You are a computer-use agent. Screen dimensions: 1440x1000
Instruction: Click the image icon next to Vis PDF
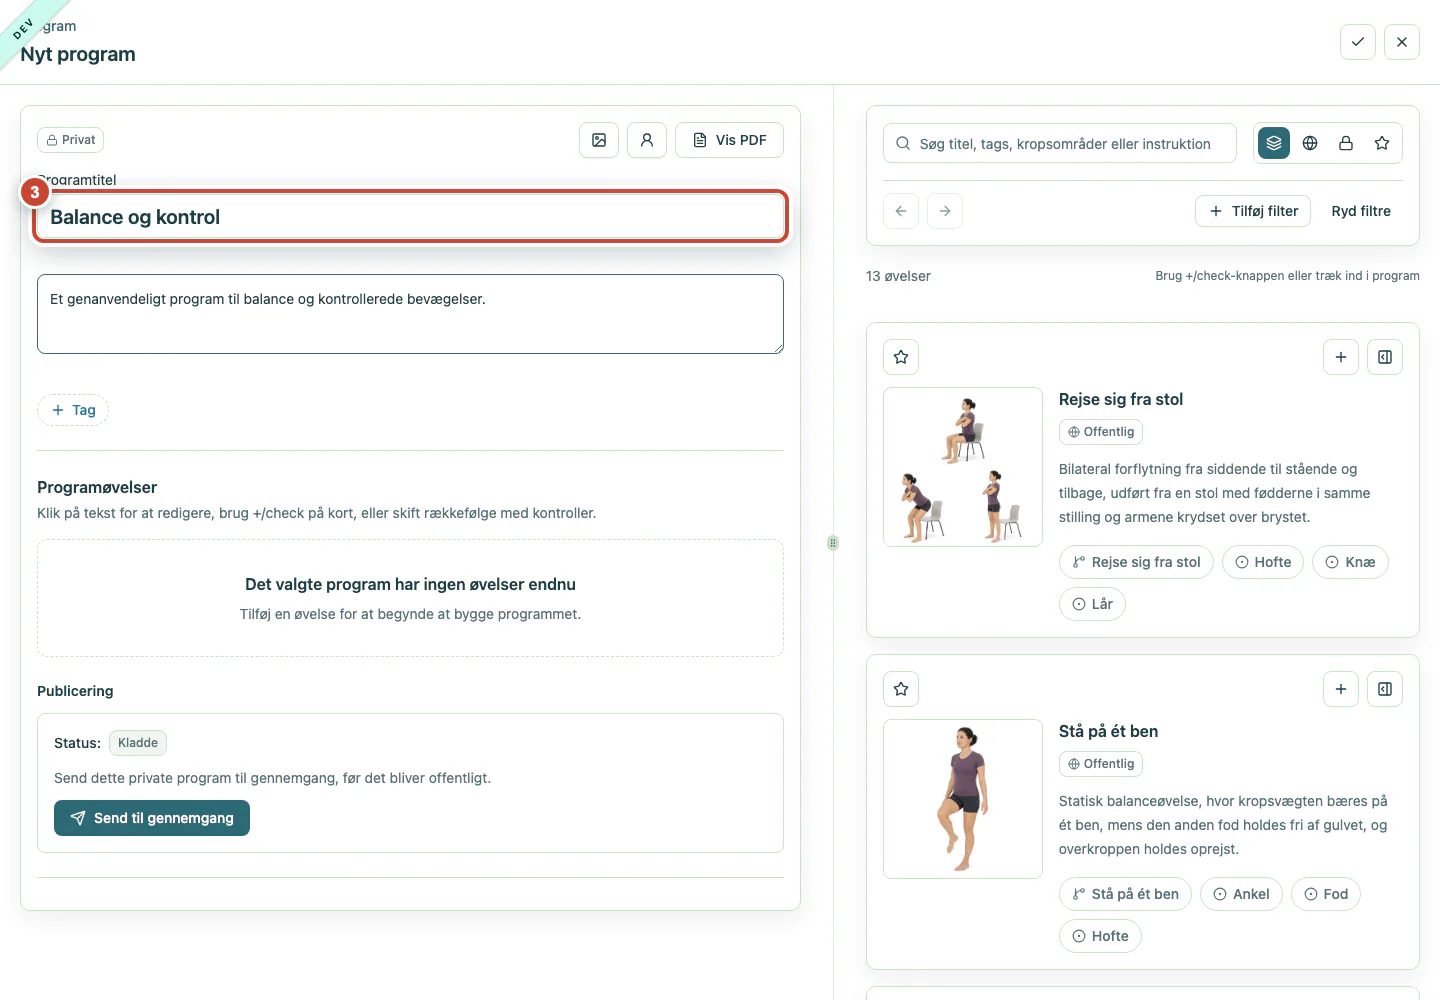599,140
